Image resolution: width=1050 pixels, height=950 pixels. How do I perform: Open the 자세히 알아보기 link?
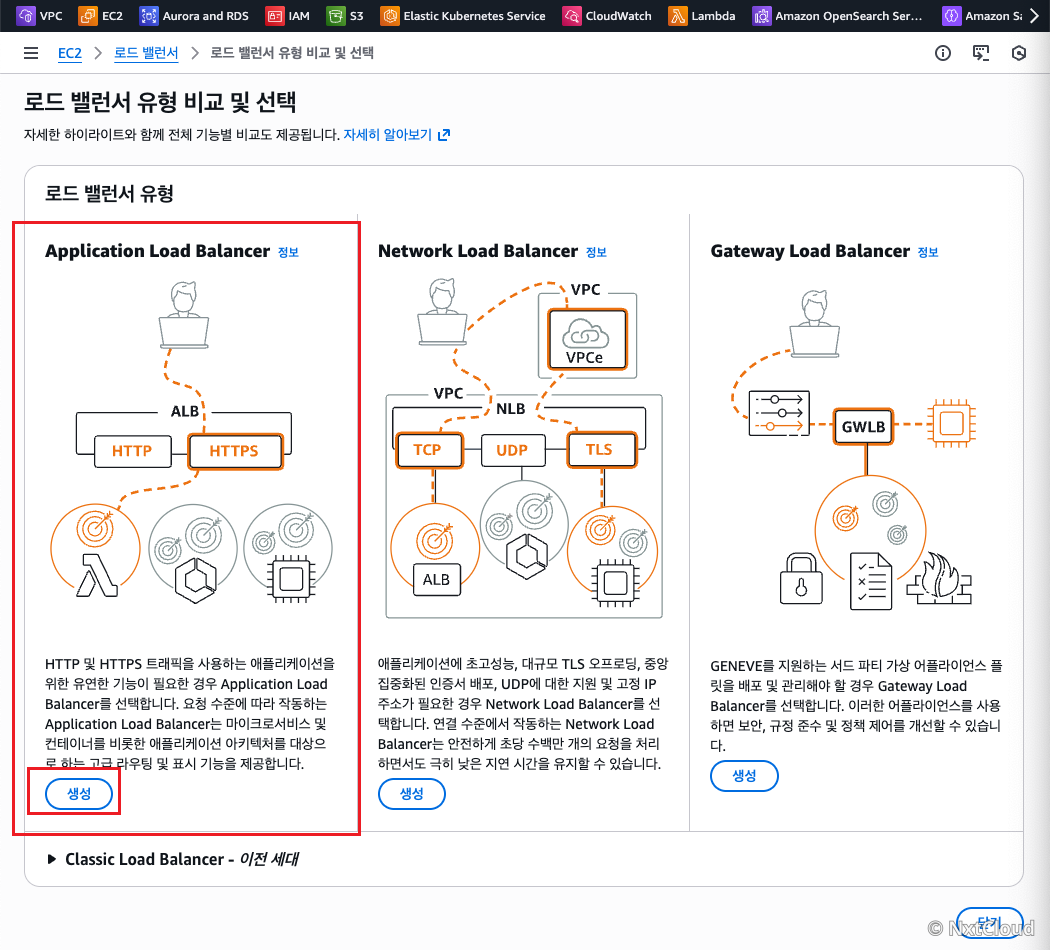click(388, 135)
